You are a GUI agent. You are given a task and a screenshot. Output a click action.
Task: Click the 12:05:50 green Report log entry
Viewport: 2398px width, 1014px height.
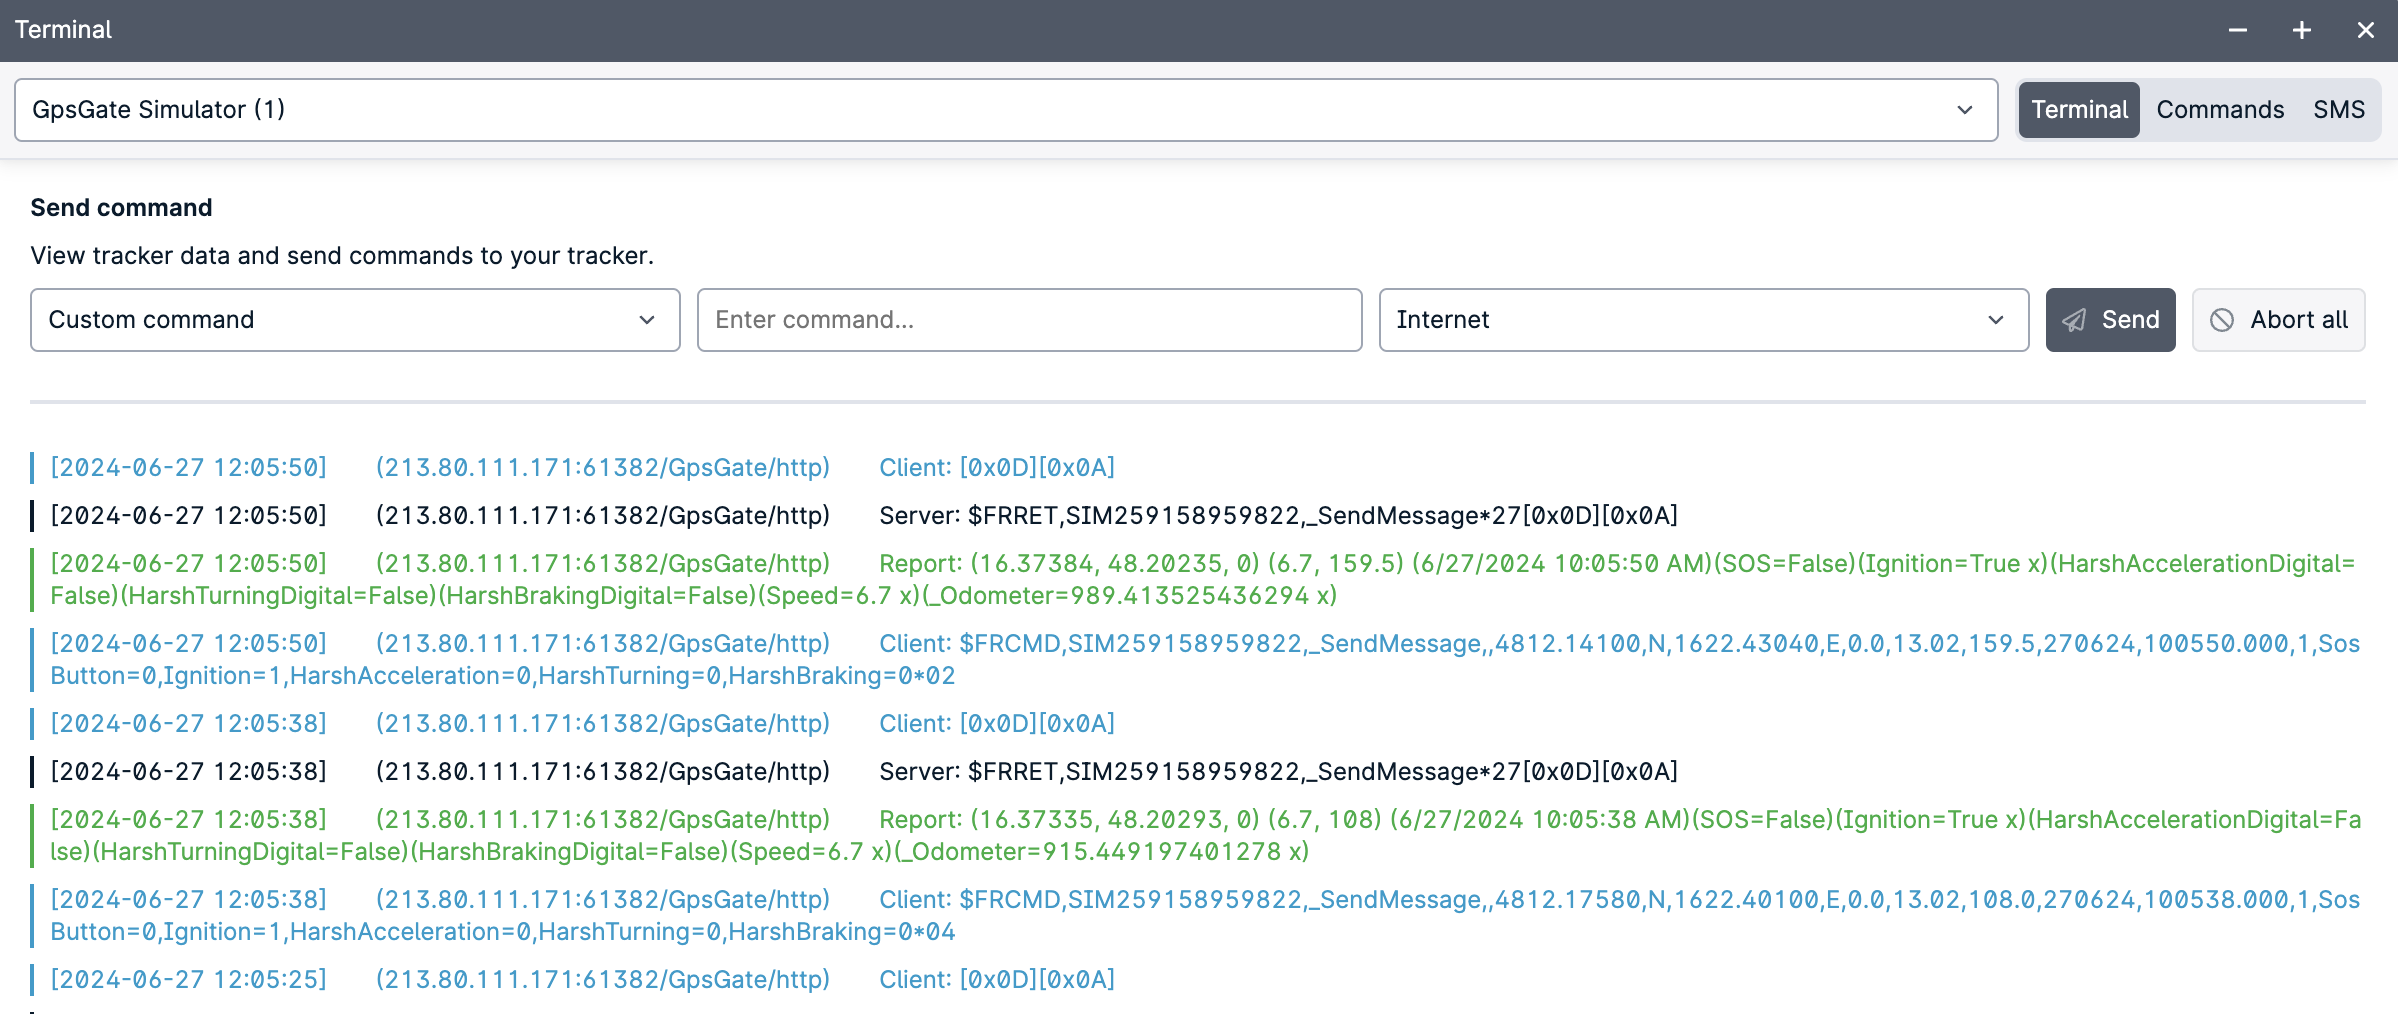pyautogui.click(x=1198, y=580)
